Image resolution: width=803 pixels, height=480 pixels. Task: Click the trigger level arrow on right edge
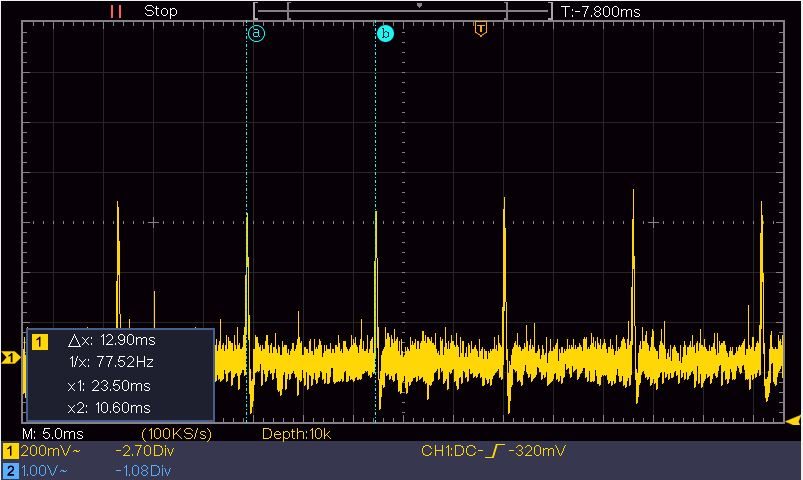793,421
